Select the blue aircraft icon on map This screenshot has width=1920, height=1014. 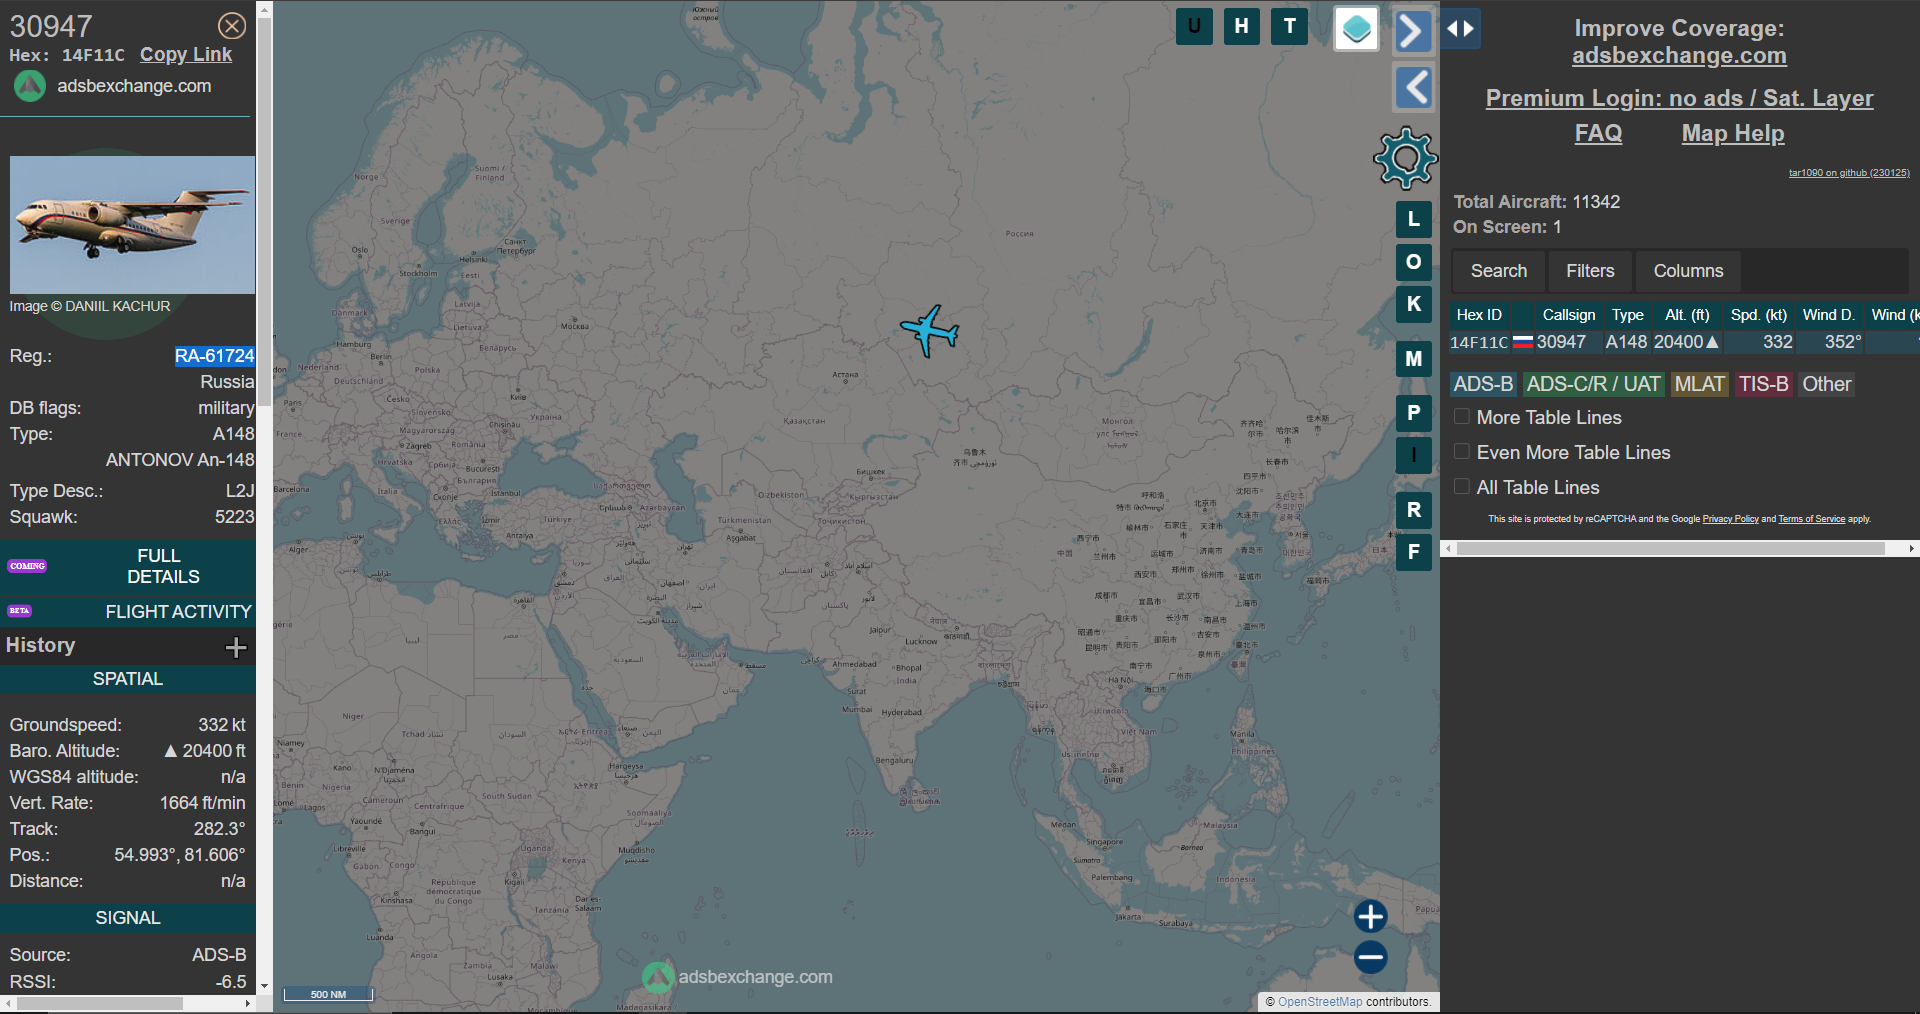[x=930, y=331]
